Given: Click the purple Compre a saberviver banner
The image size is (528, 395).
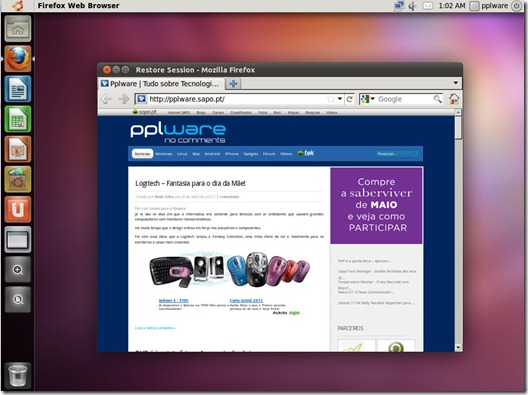Looking at the screenshot, I should click(376, 205).
